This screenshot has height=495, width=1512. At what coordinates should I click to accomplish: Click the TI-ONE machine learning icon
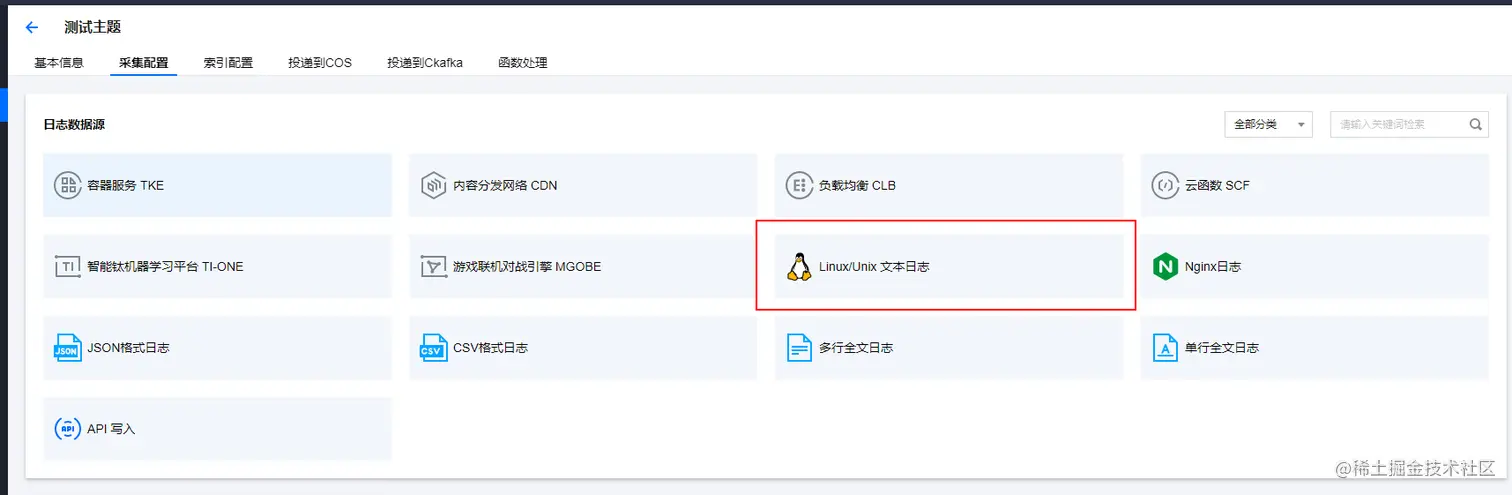67,267
